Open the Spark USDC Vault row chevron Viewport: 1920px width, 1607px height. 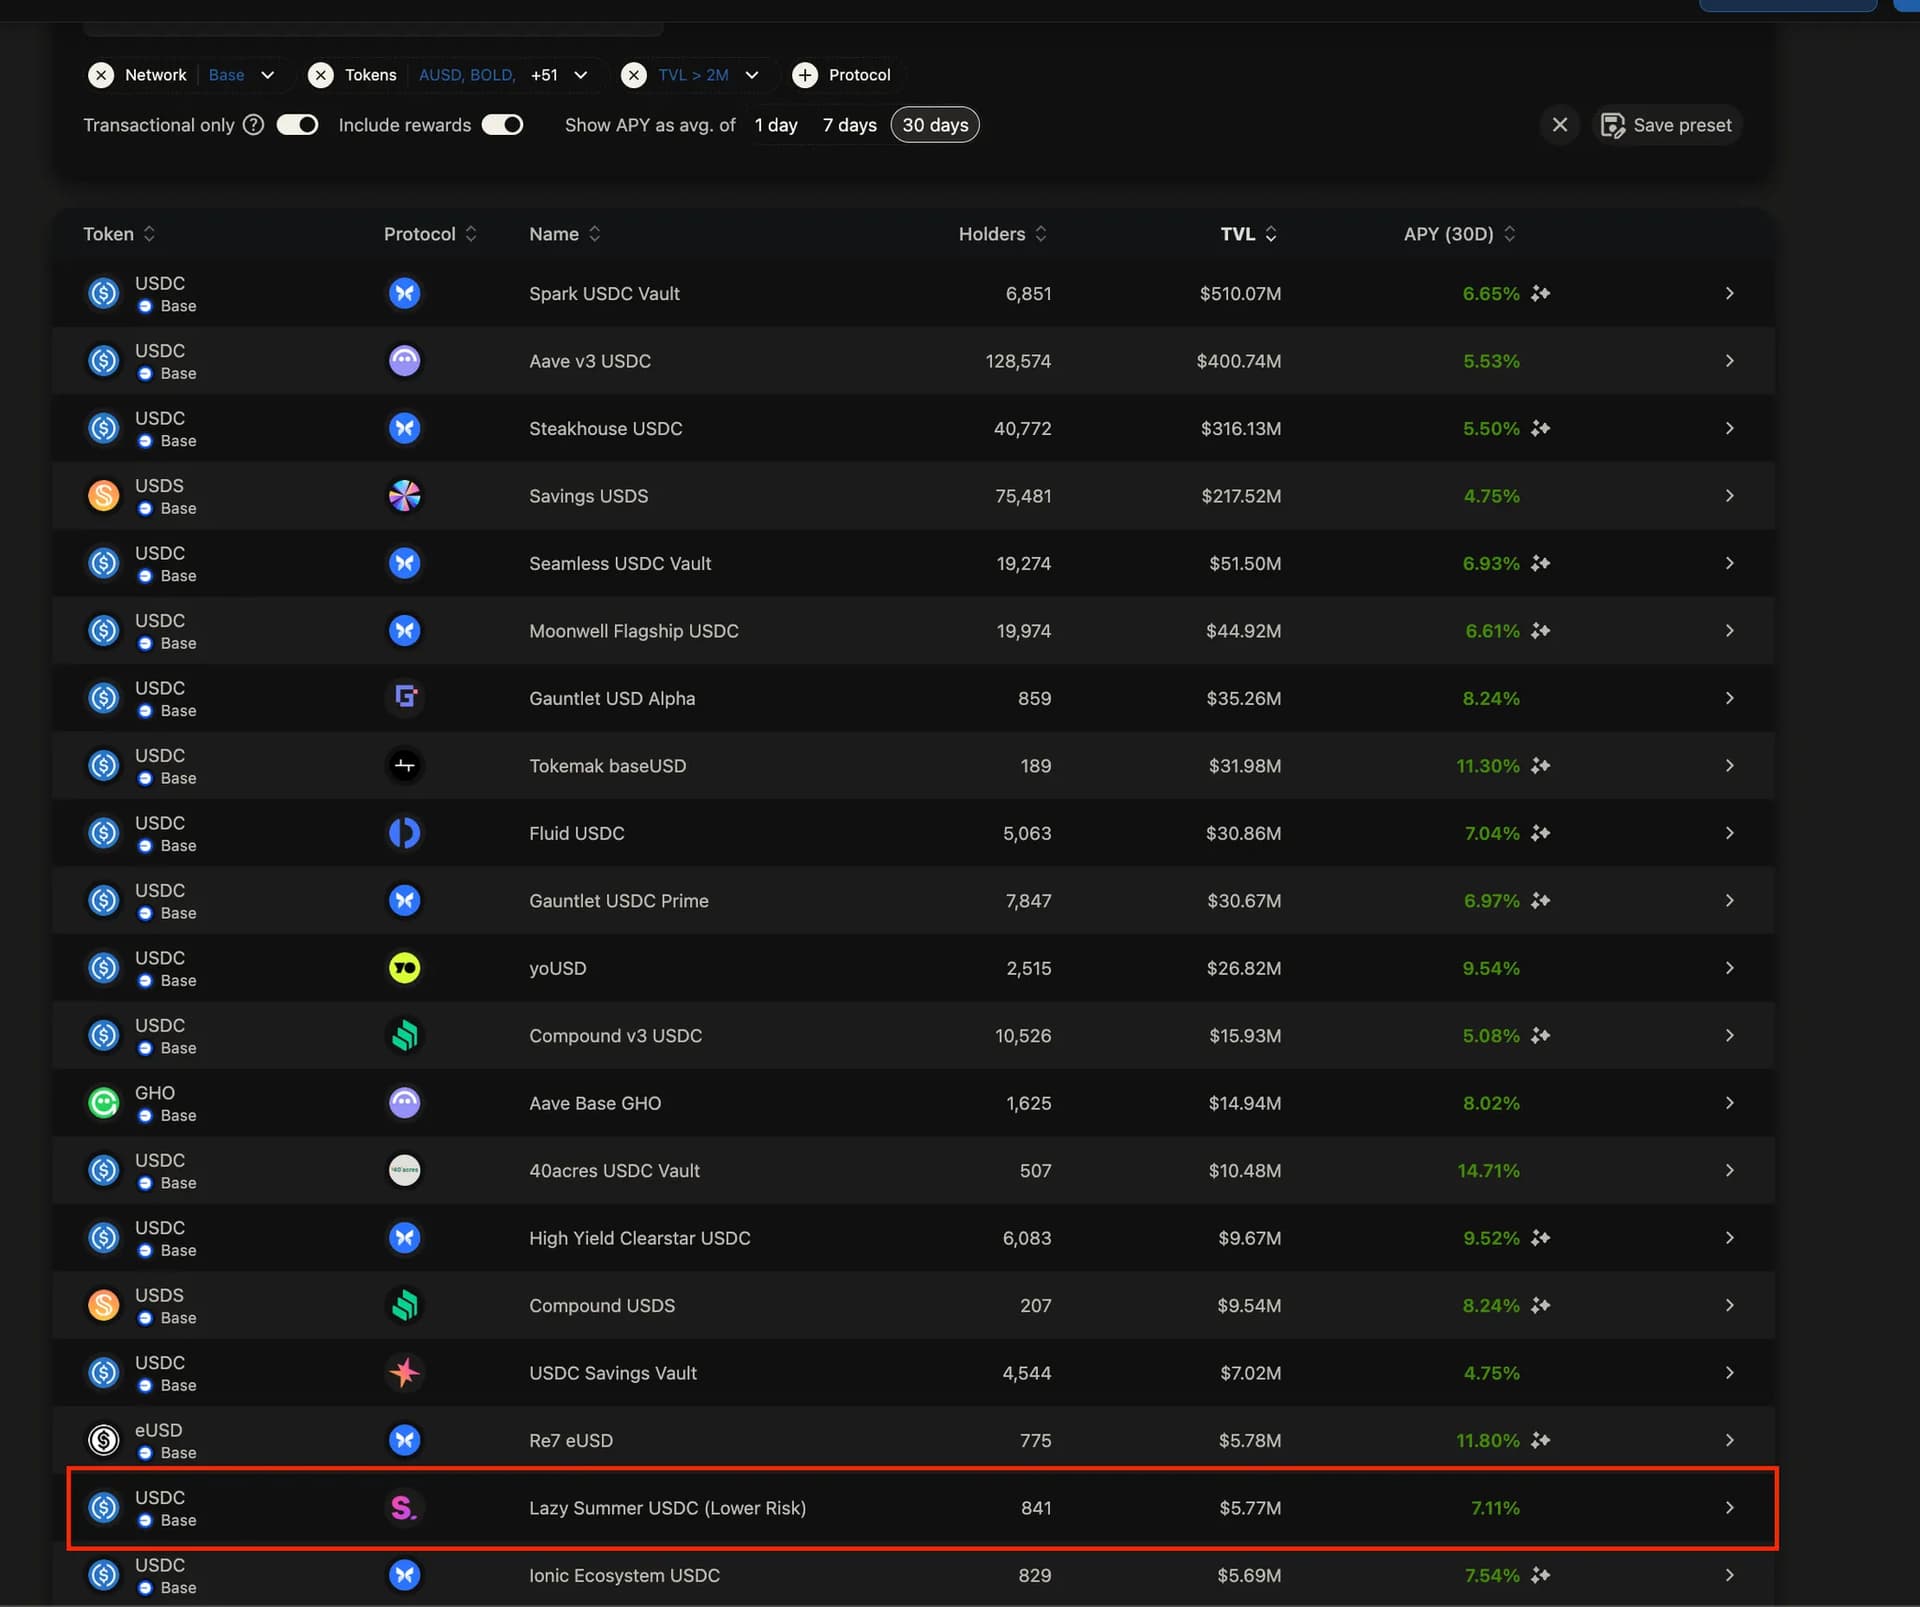pos(1729,293)
